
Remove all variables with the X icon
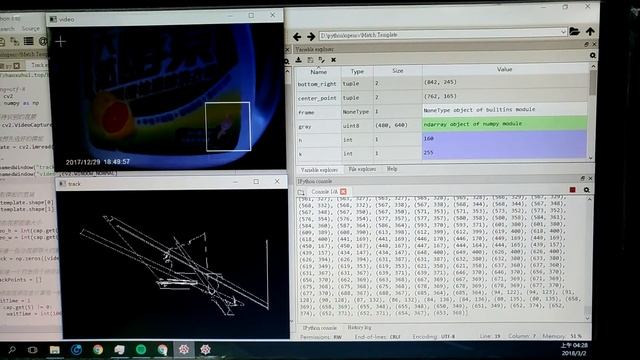[x=333, y=60]
